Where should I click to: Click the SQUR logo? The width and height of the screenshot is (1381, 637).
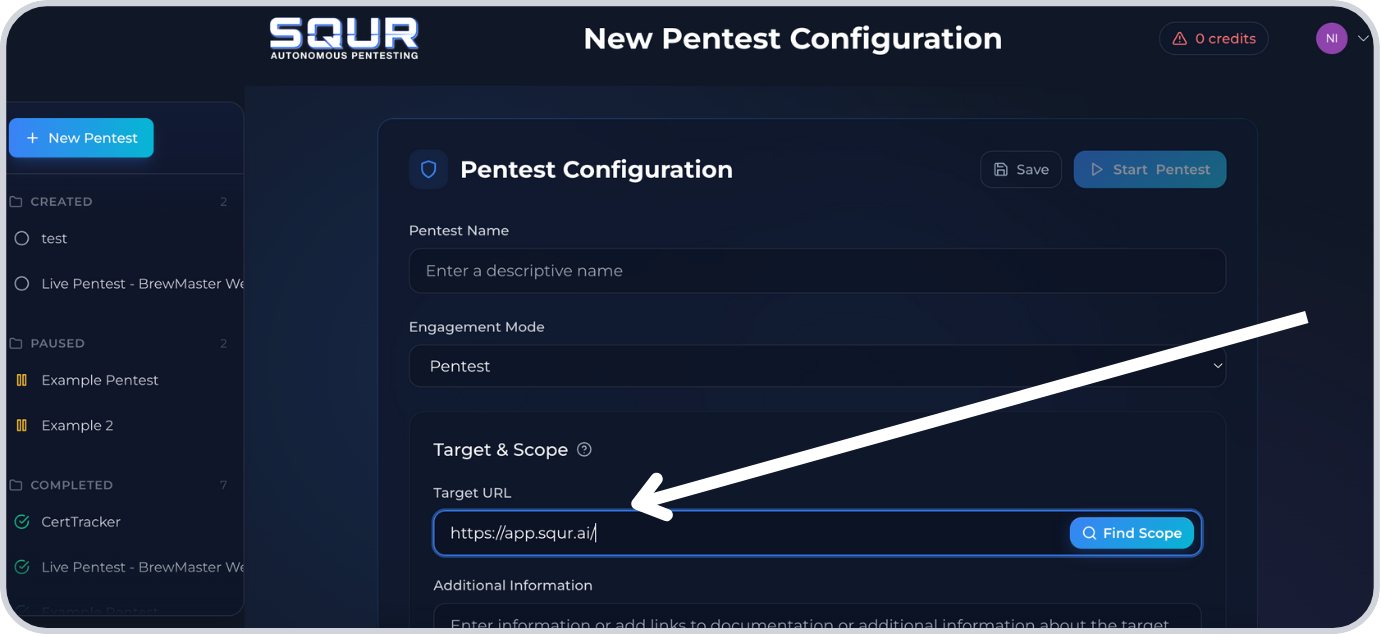tap(344, 38)
